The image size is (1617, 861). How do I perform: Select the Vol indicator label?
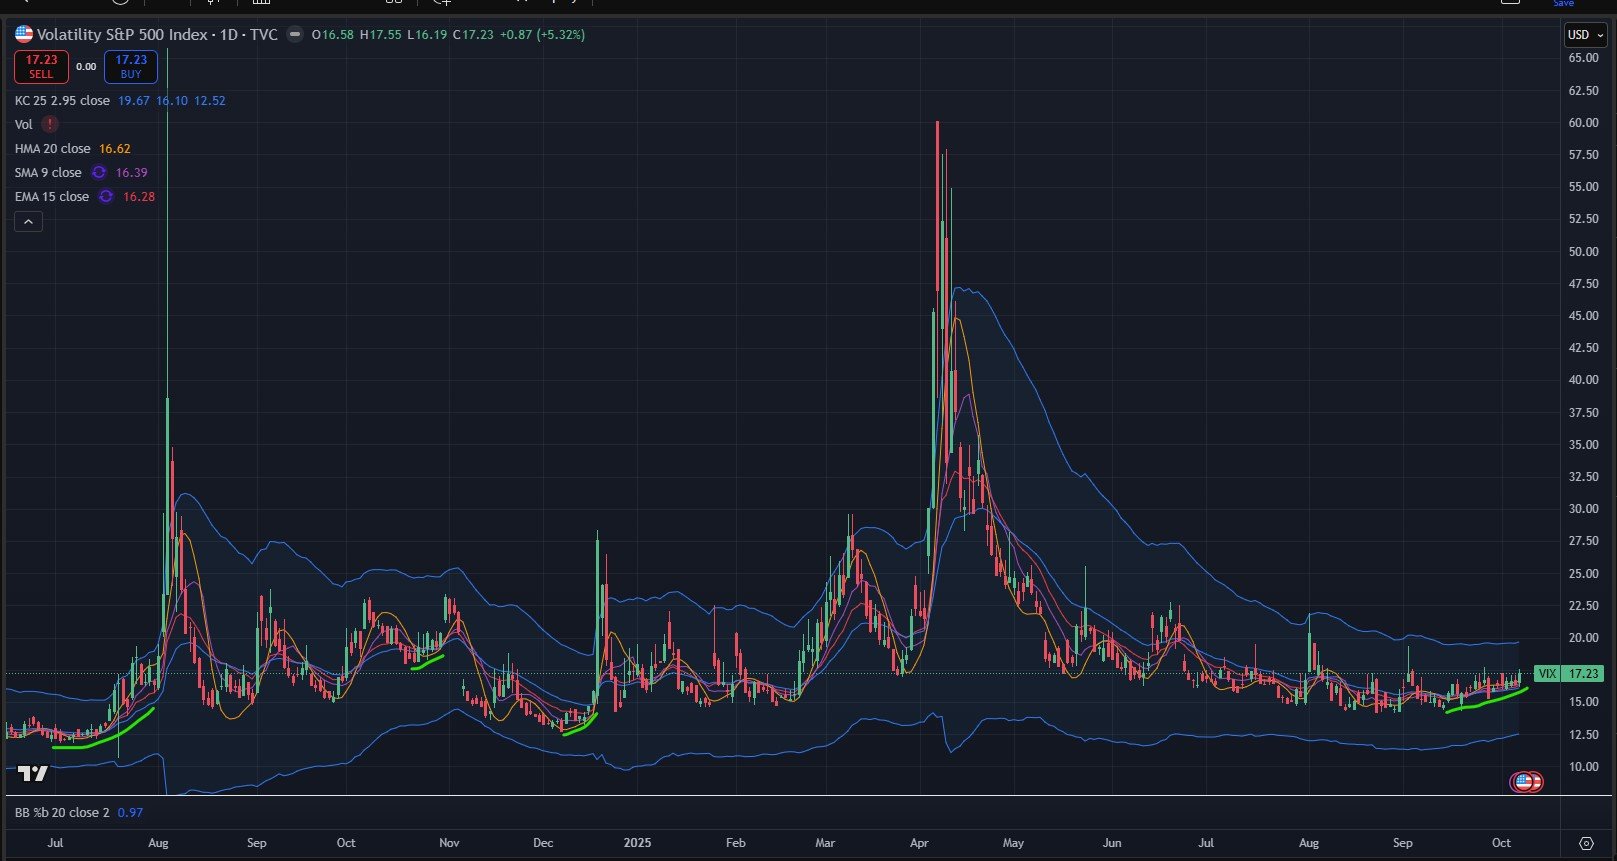[x=23, y=125]
